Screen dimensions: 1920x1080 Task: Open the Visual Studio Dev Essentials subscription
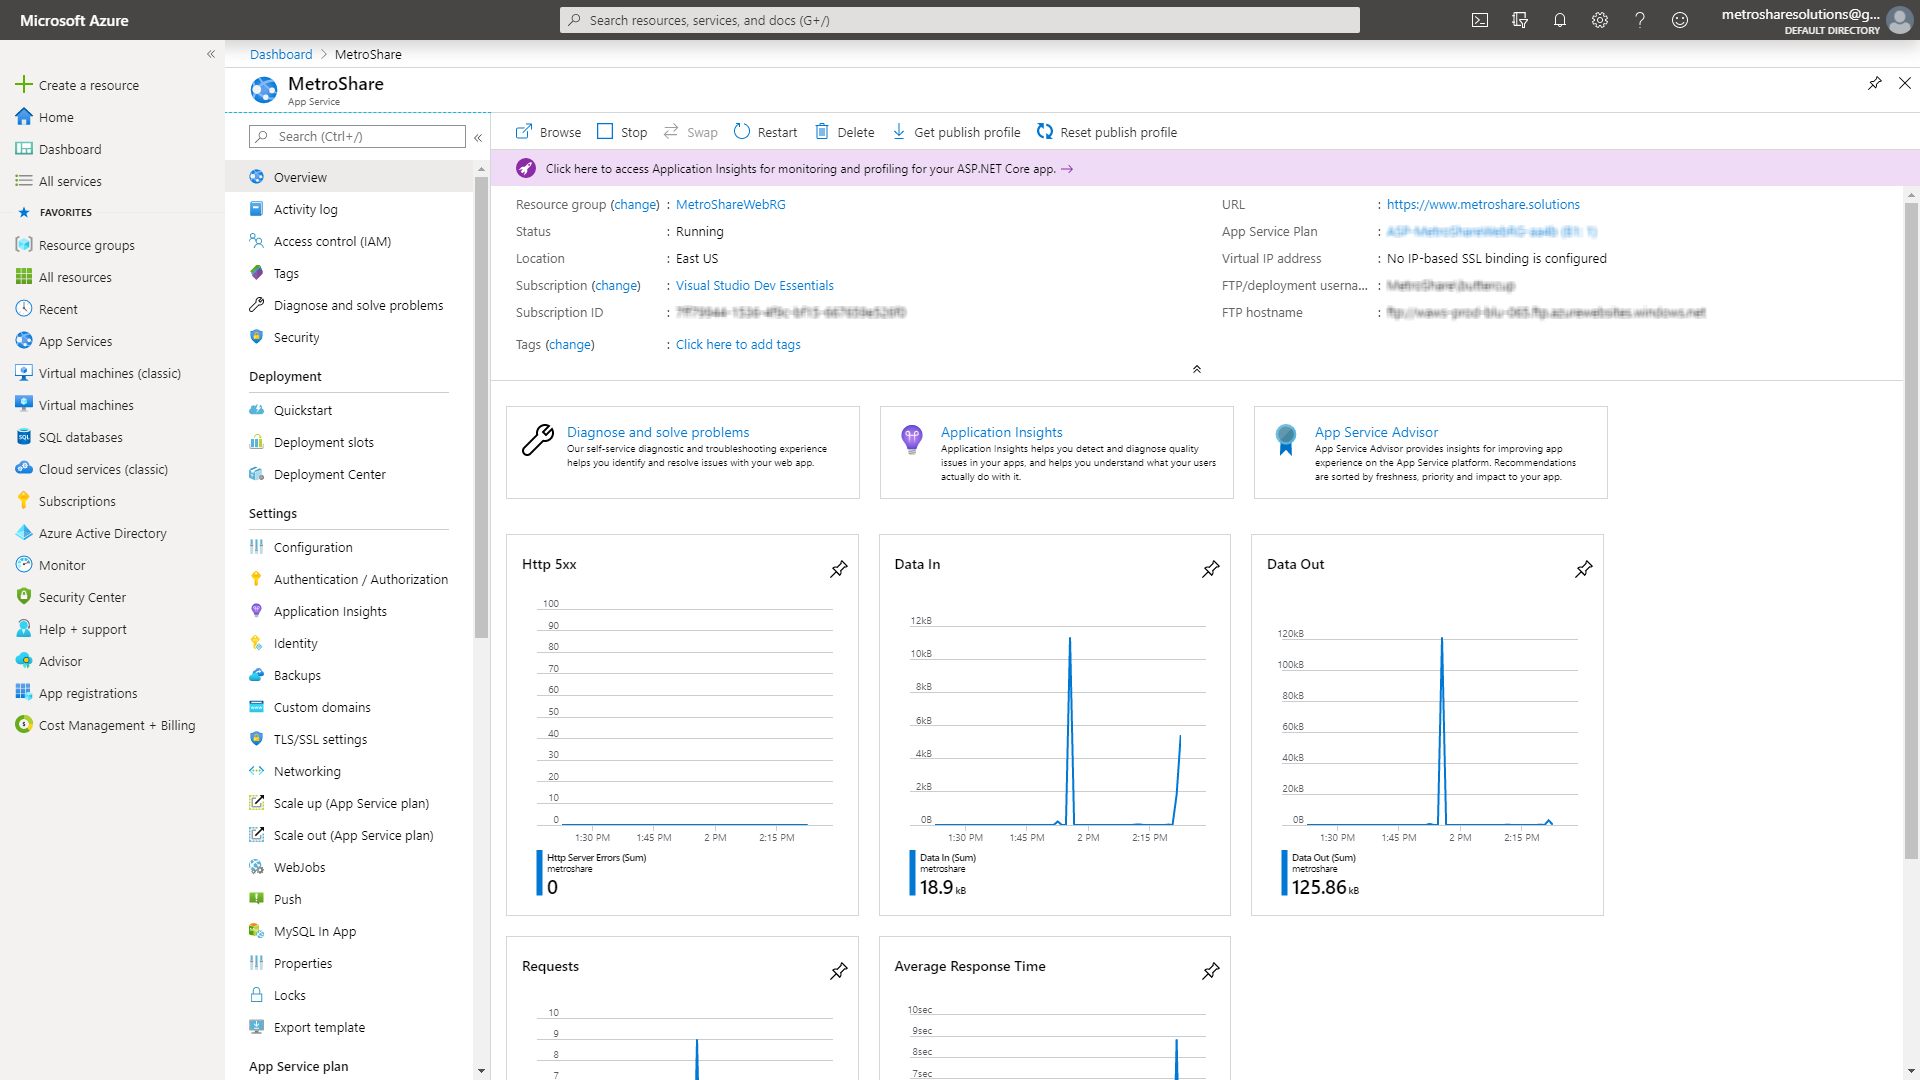755,285
